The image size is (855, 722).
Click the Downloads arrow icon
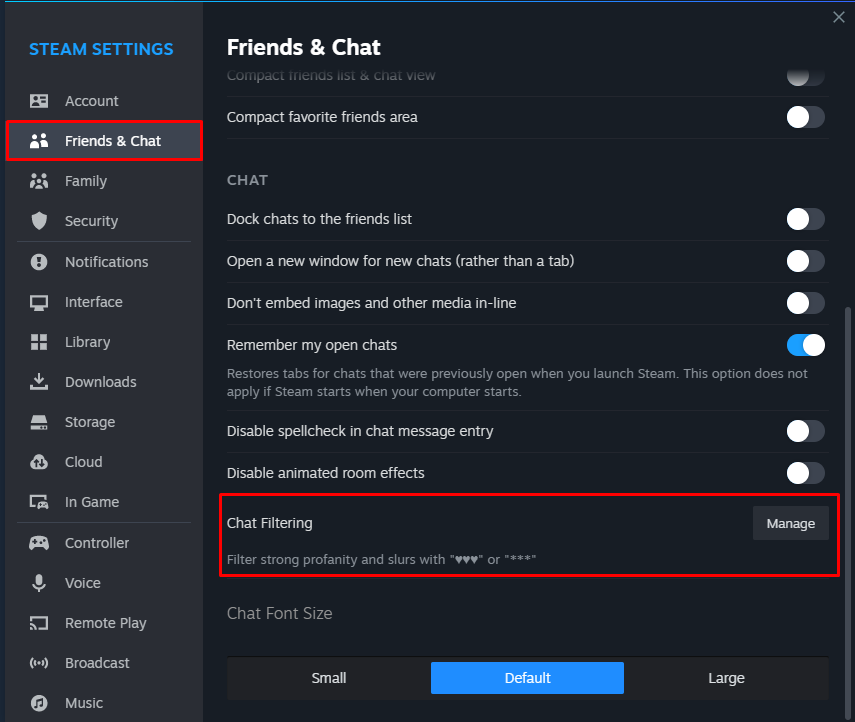pos(39,382)
